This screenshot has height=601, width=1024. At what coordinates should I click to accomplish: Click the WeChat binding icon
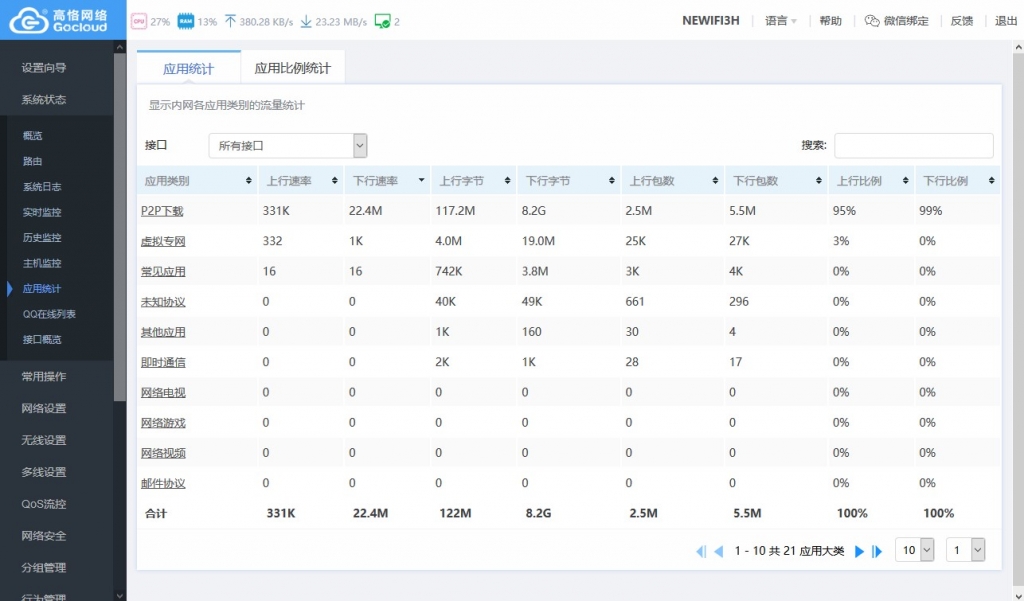coord(872,21)
